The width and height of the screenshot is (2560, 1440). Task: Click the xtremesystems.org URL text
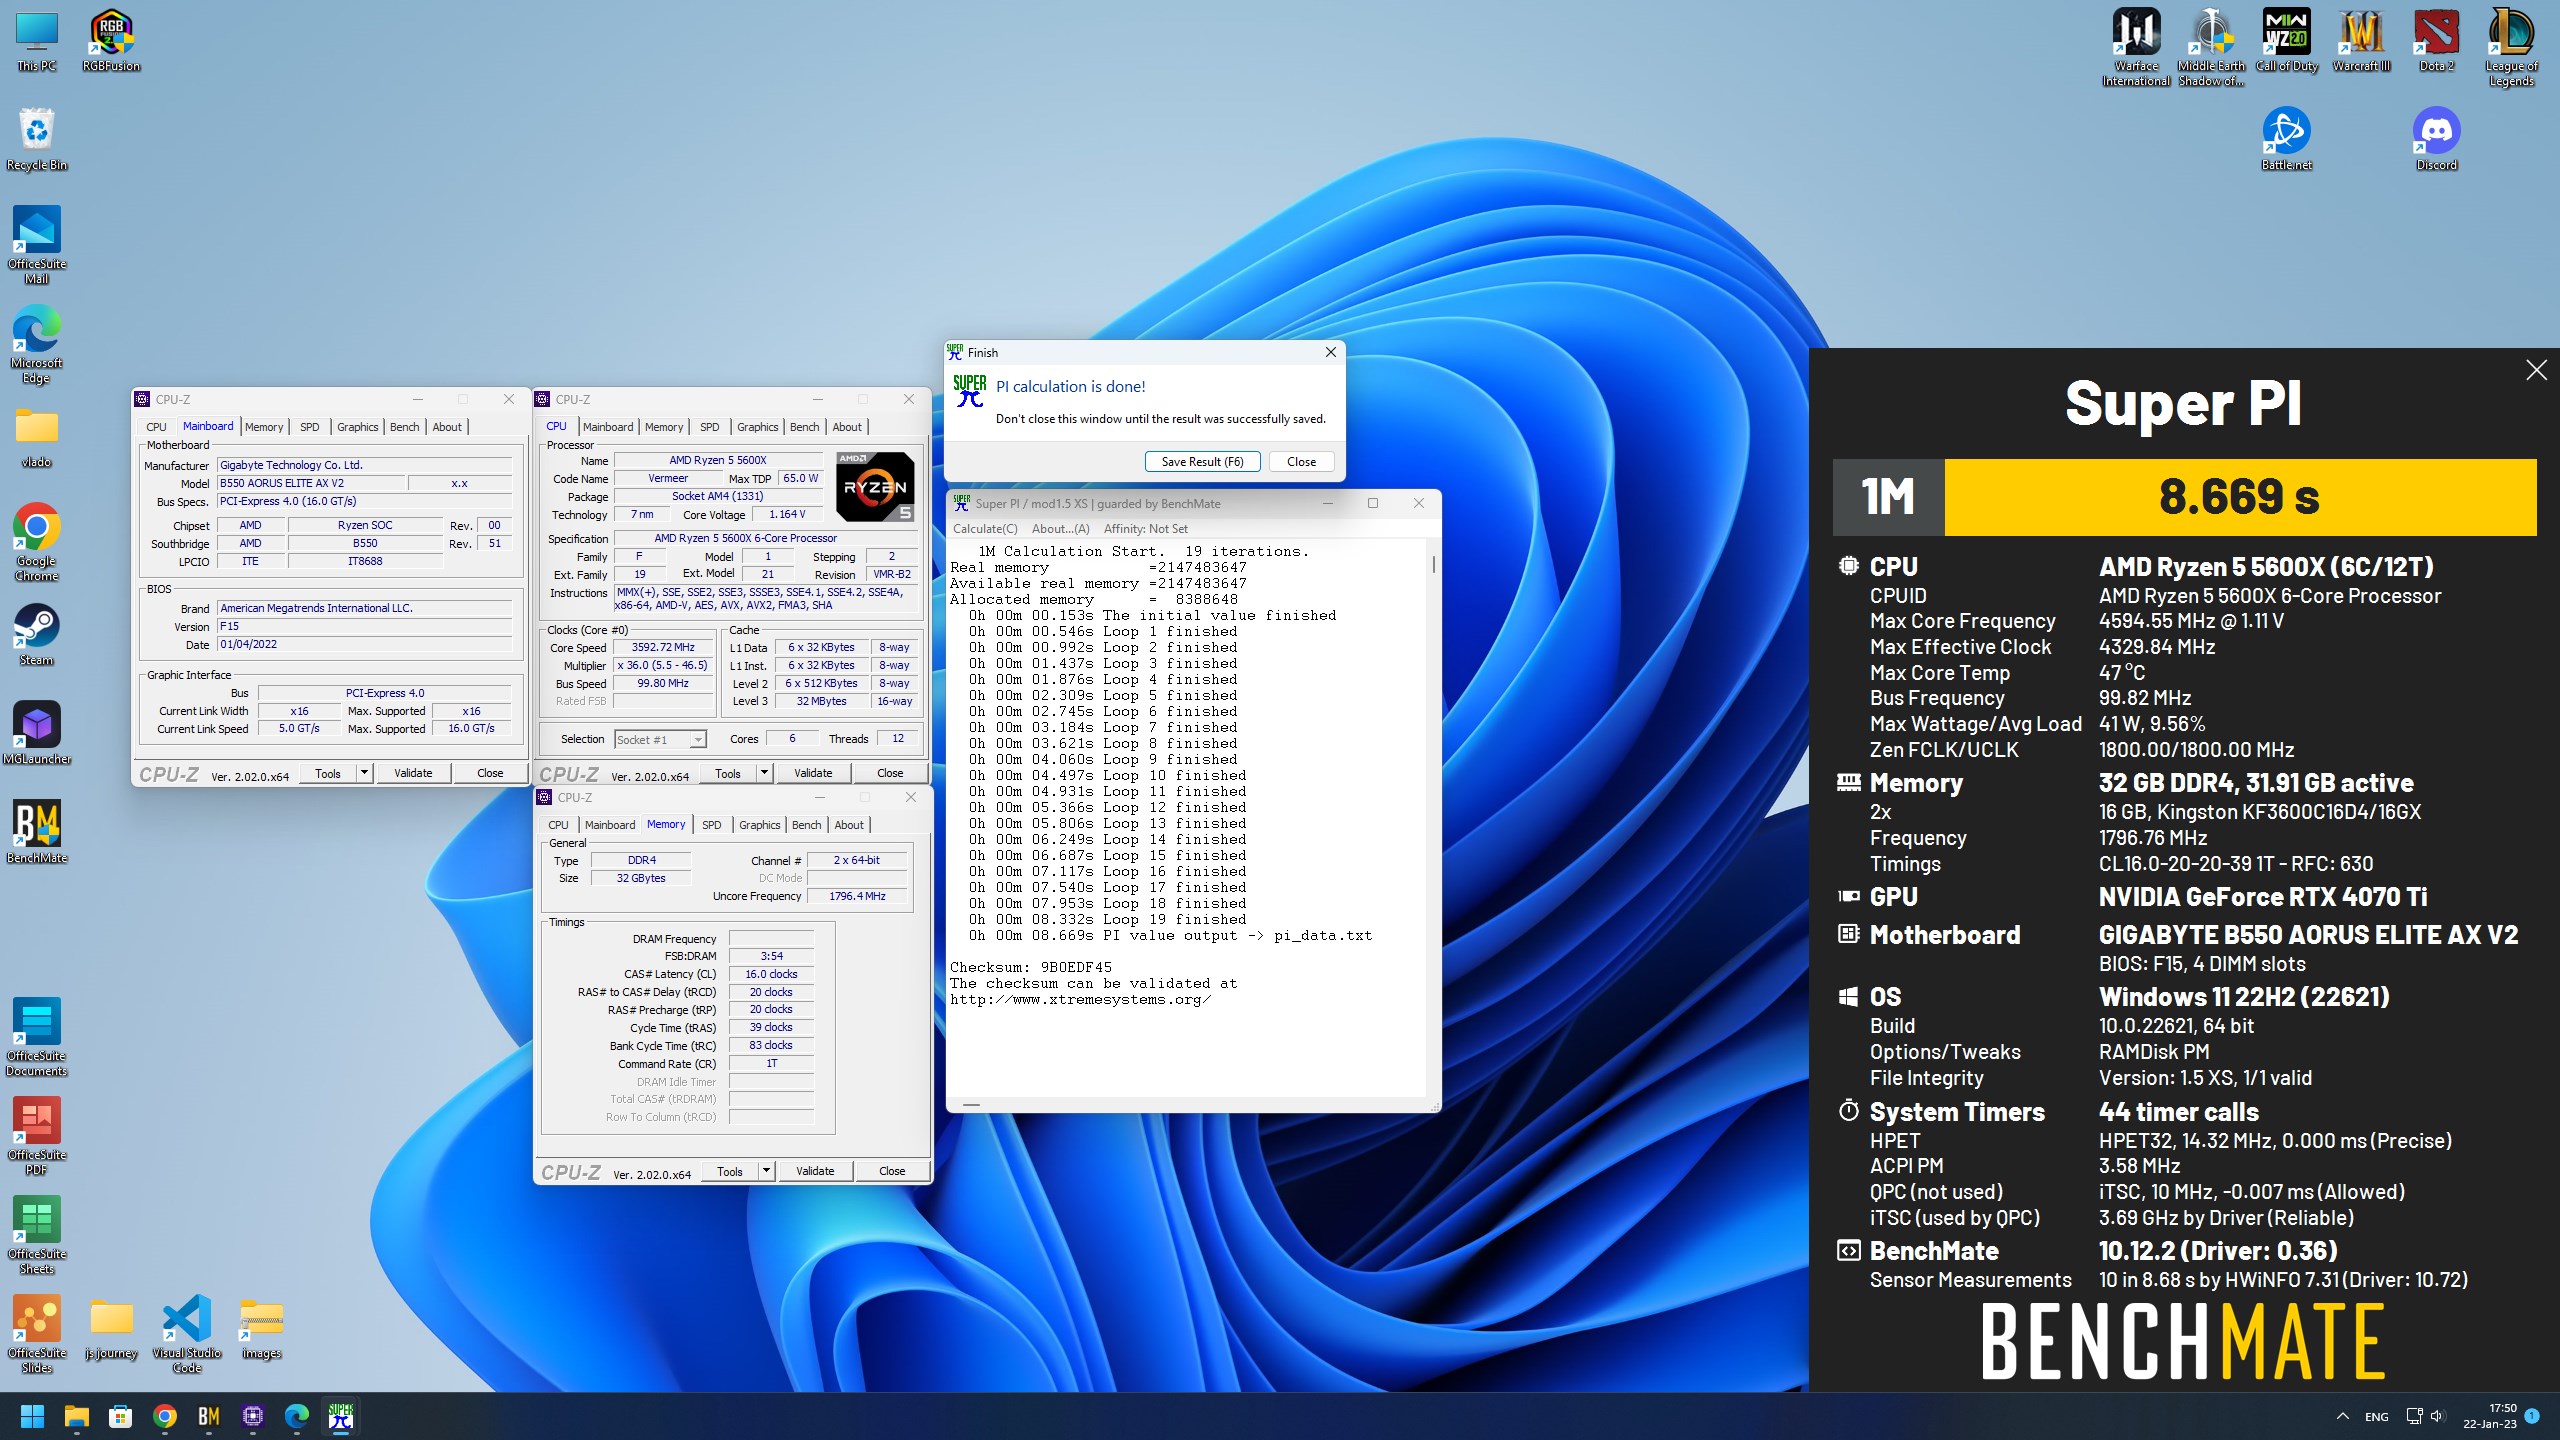[x=1080, y=1000]
